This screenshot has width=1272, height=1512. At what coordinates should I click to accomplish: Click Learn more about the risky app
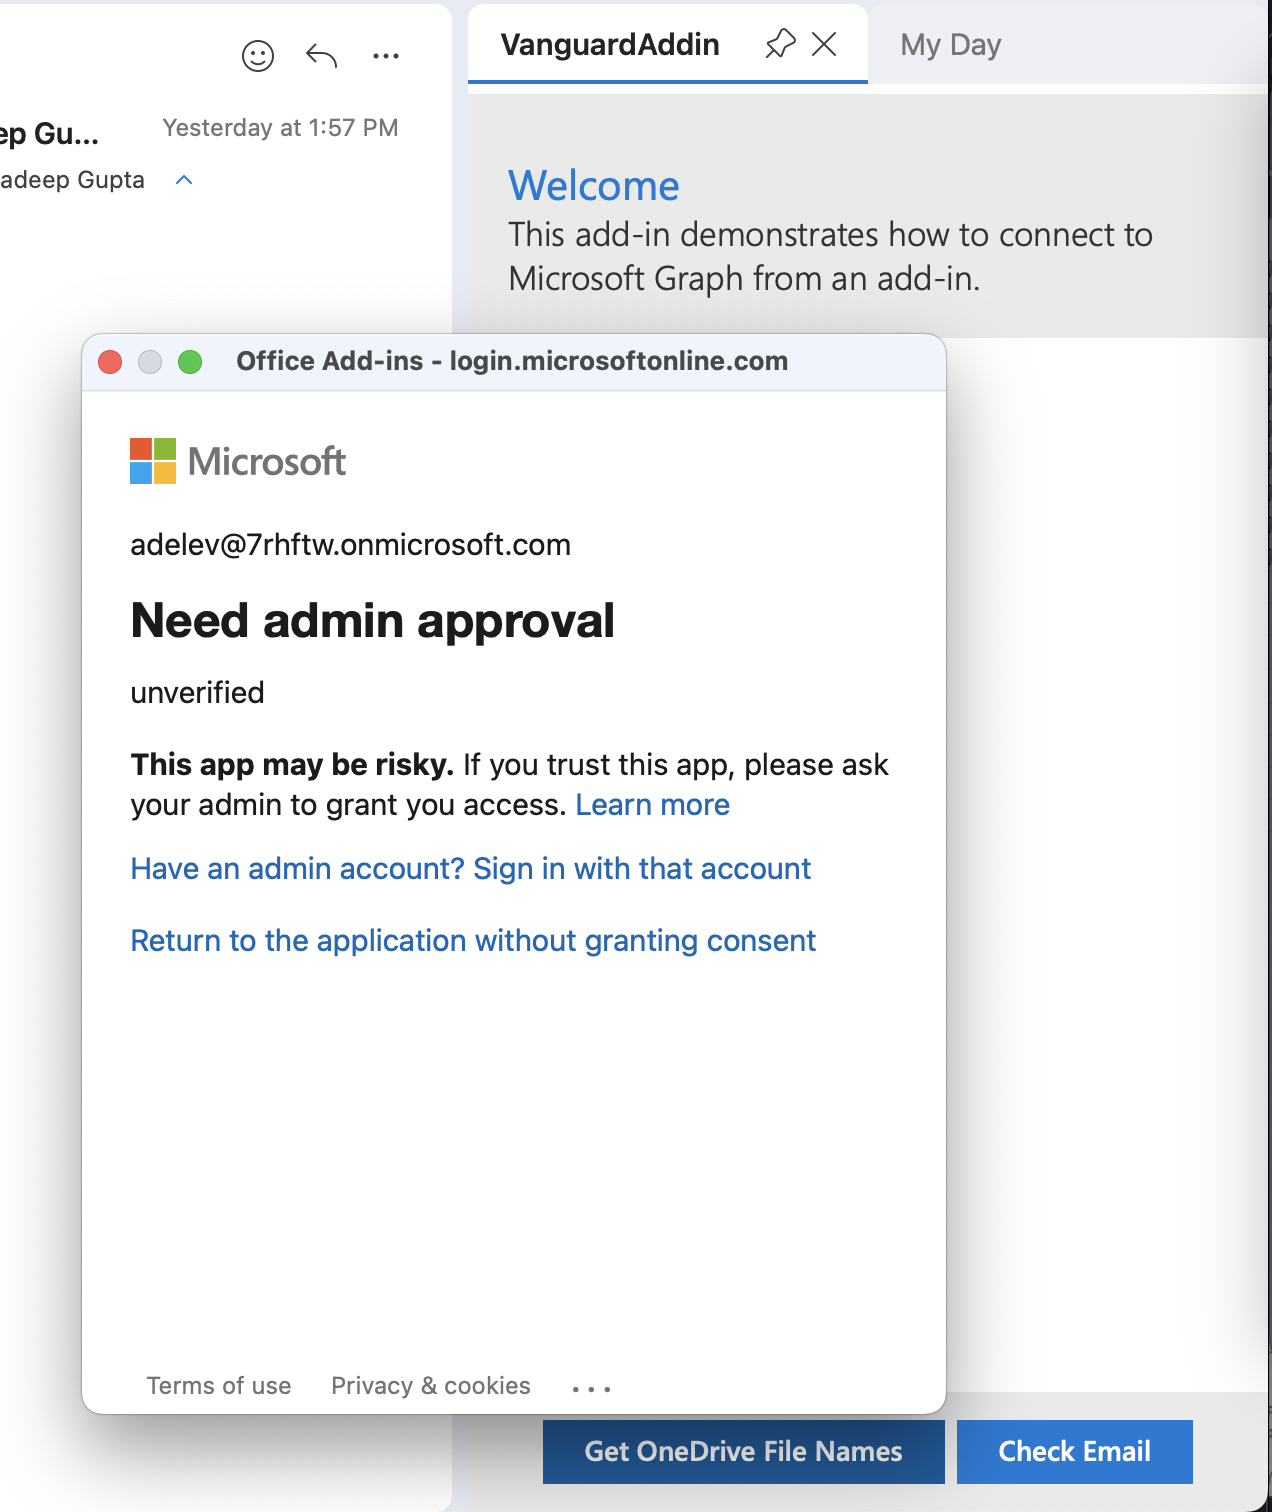(x=652, y=805)
